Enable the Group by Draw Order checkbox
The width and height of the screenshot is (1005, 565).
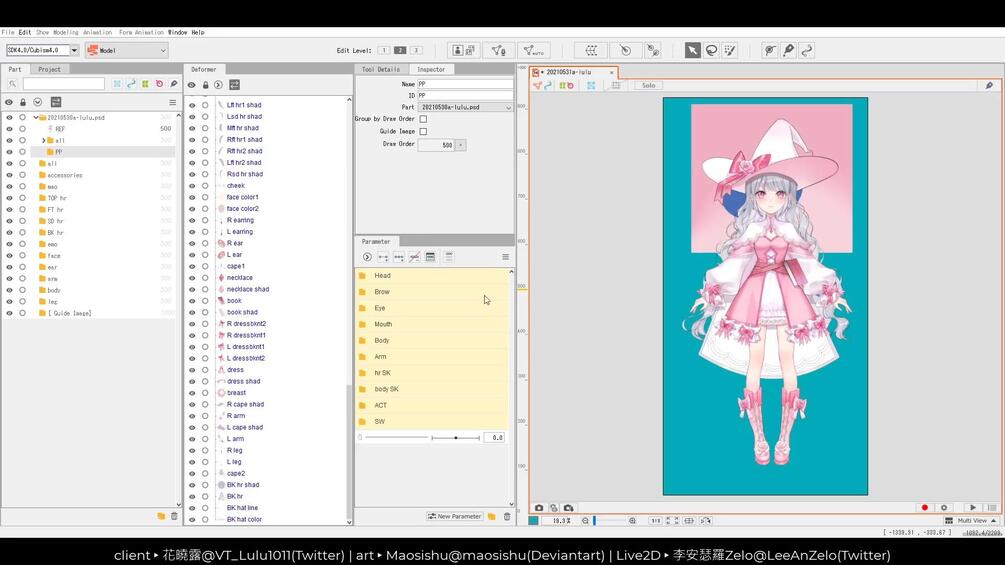click(423, 119)
